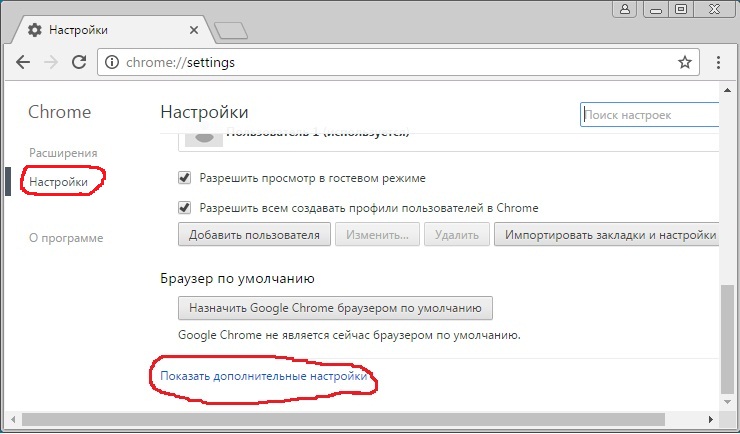This screenshot has width=740, height=434.
Task: Minimize the Chrome window
Action: click(655, 9)
